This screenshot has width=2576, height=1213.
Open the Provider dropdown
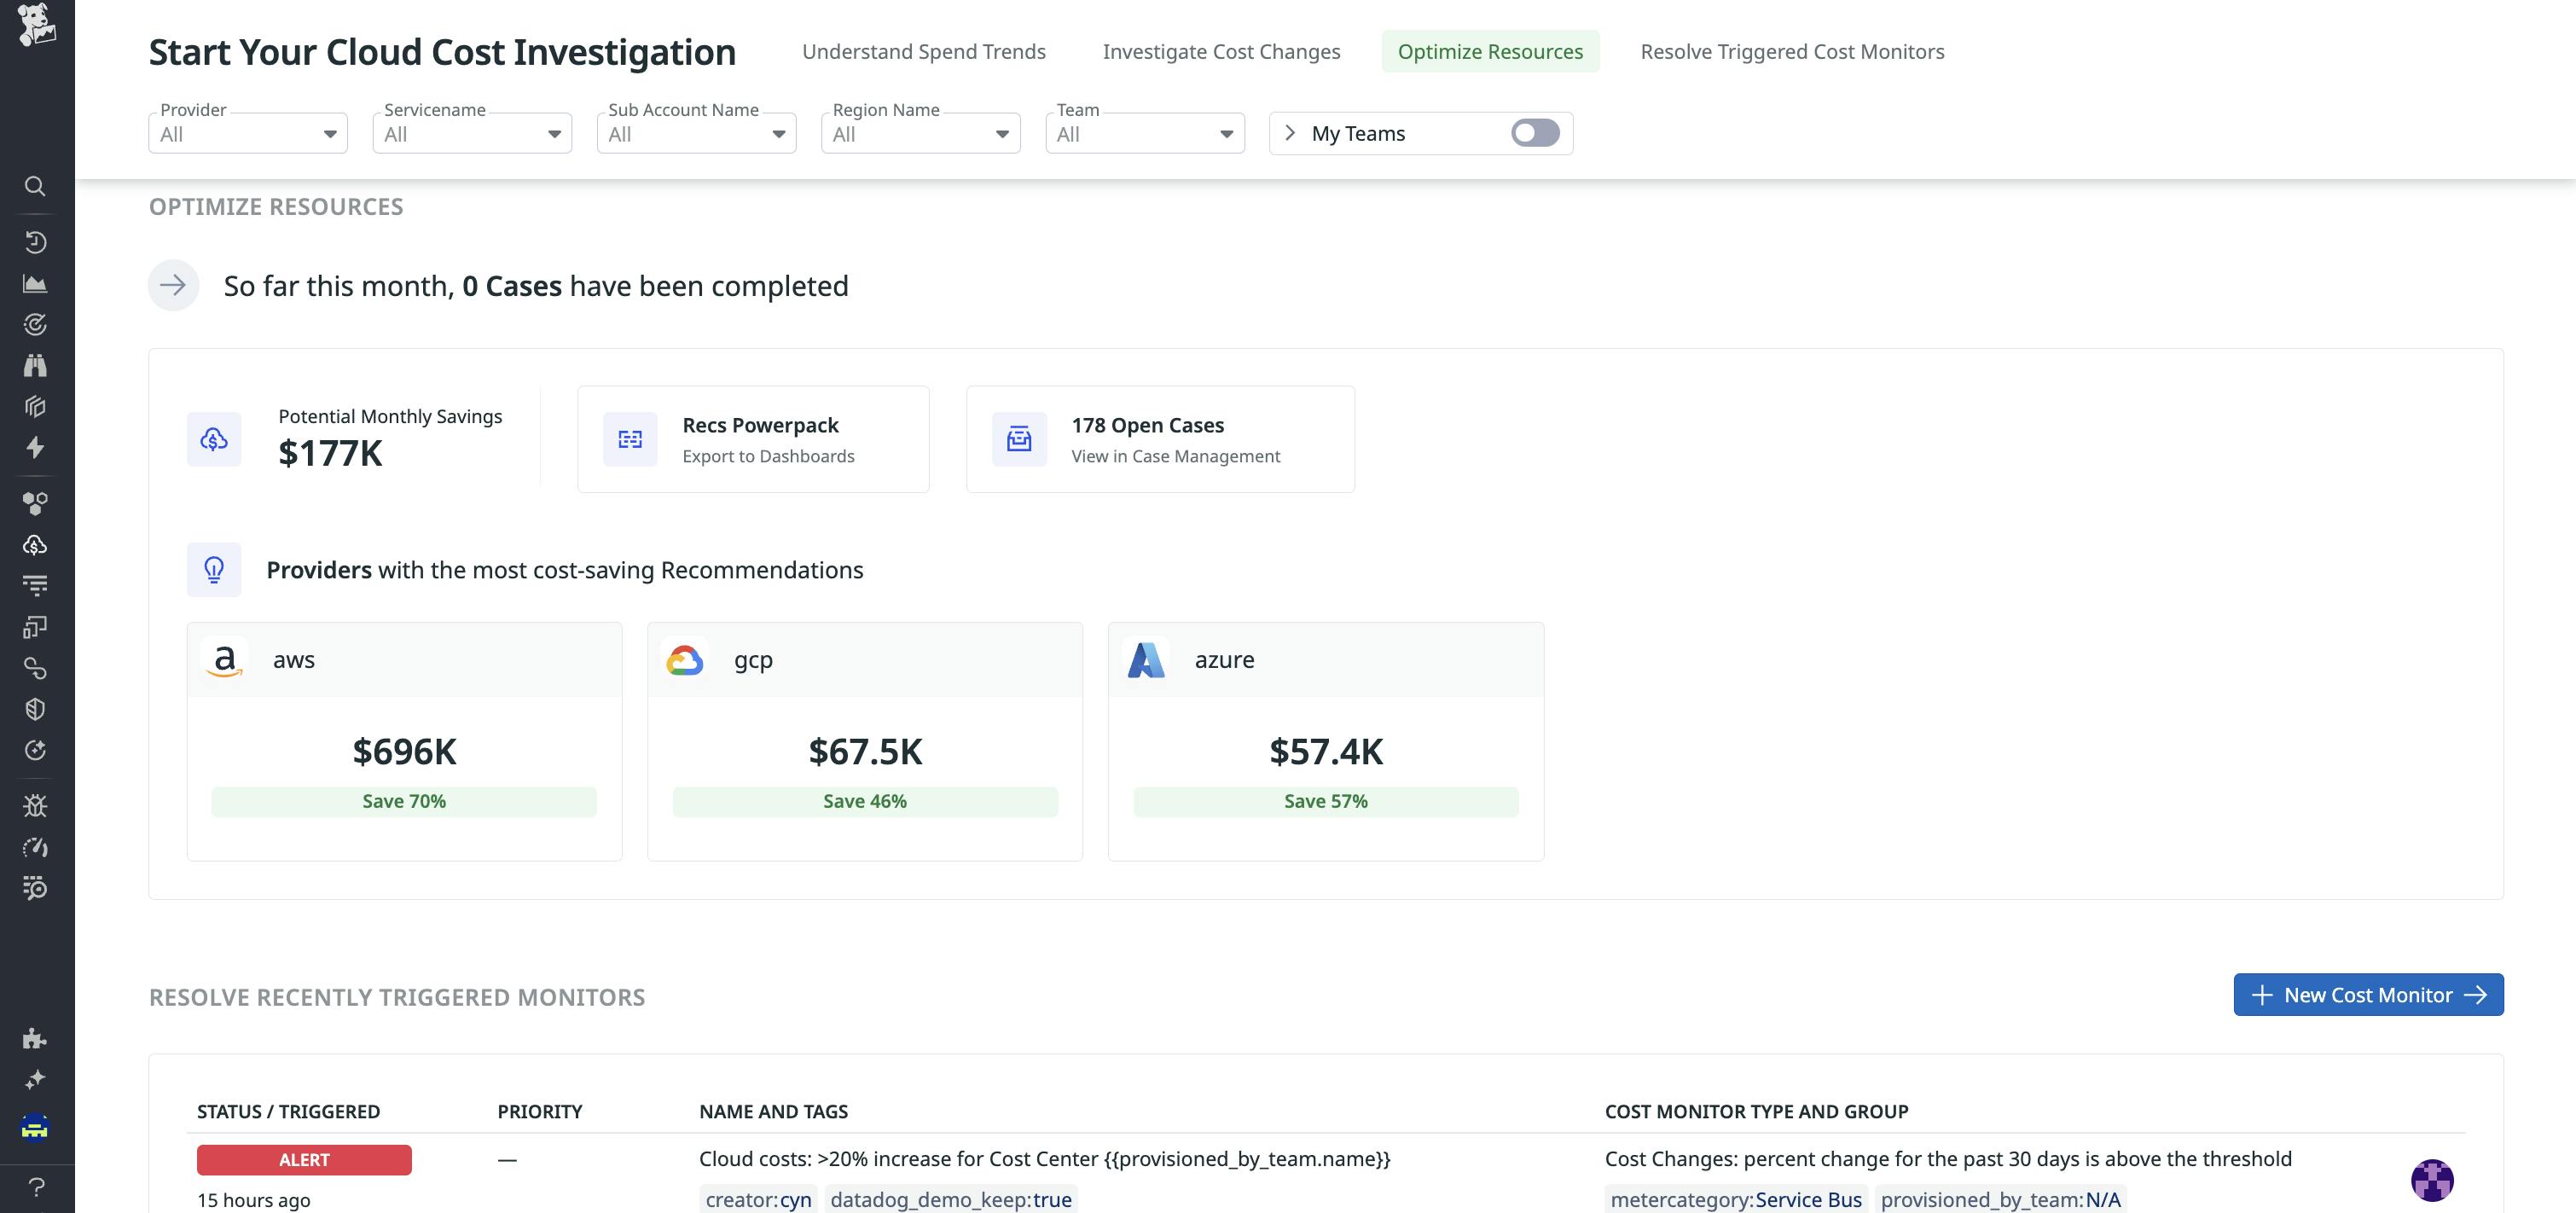247,134
